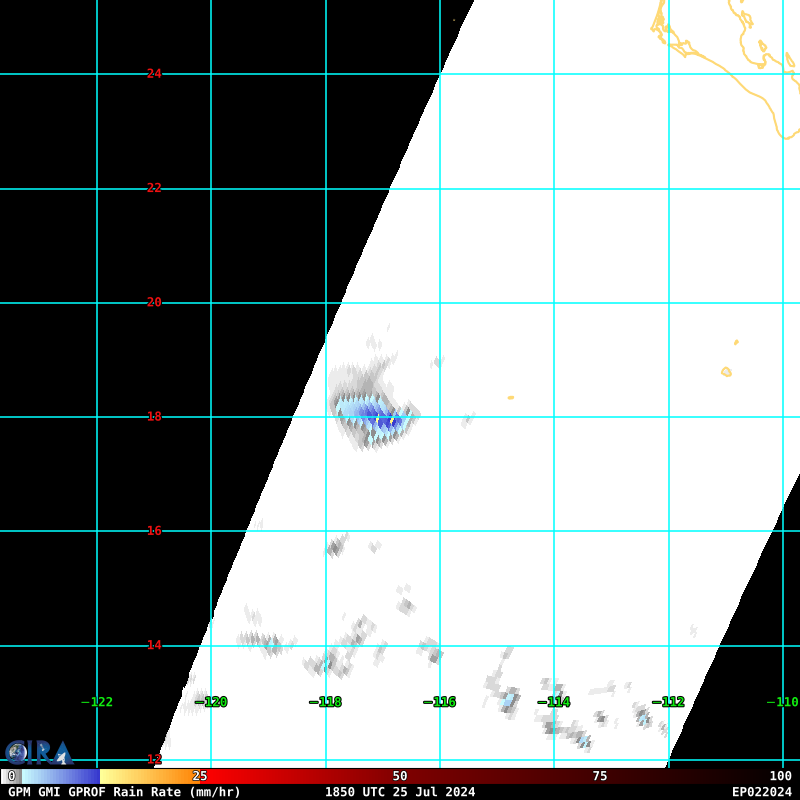Click longitude label -114
The width and height of the screenshot is (800, 800).
pyautogui.click(x=554, y=702)
